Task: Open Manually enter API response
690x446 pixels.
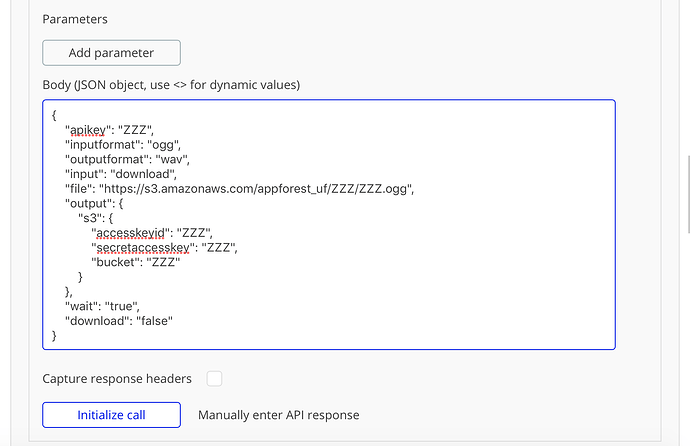Action: point(278,415)
